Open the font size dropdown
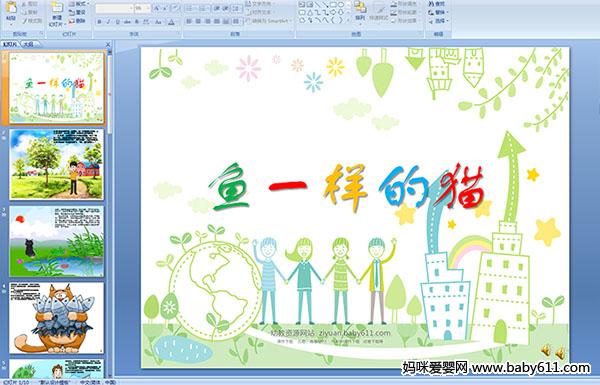 (x=148, y=8)
